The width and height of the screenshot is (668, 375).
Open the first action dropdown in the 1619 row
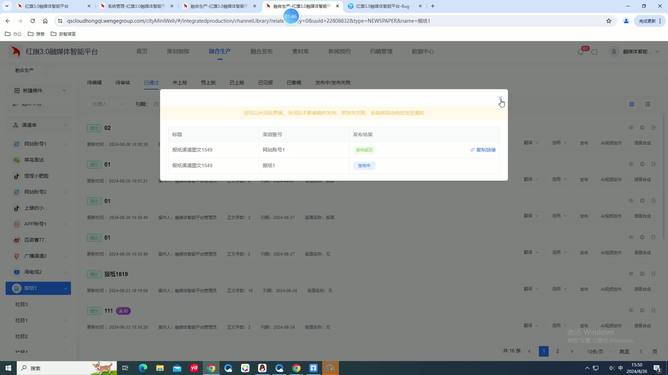tap(530, 289)
